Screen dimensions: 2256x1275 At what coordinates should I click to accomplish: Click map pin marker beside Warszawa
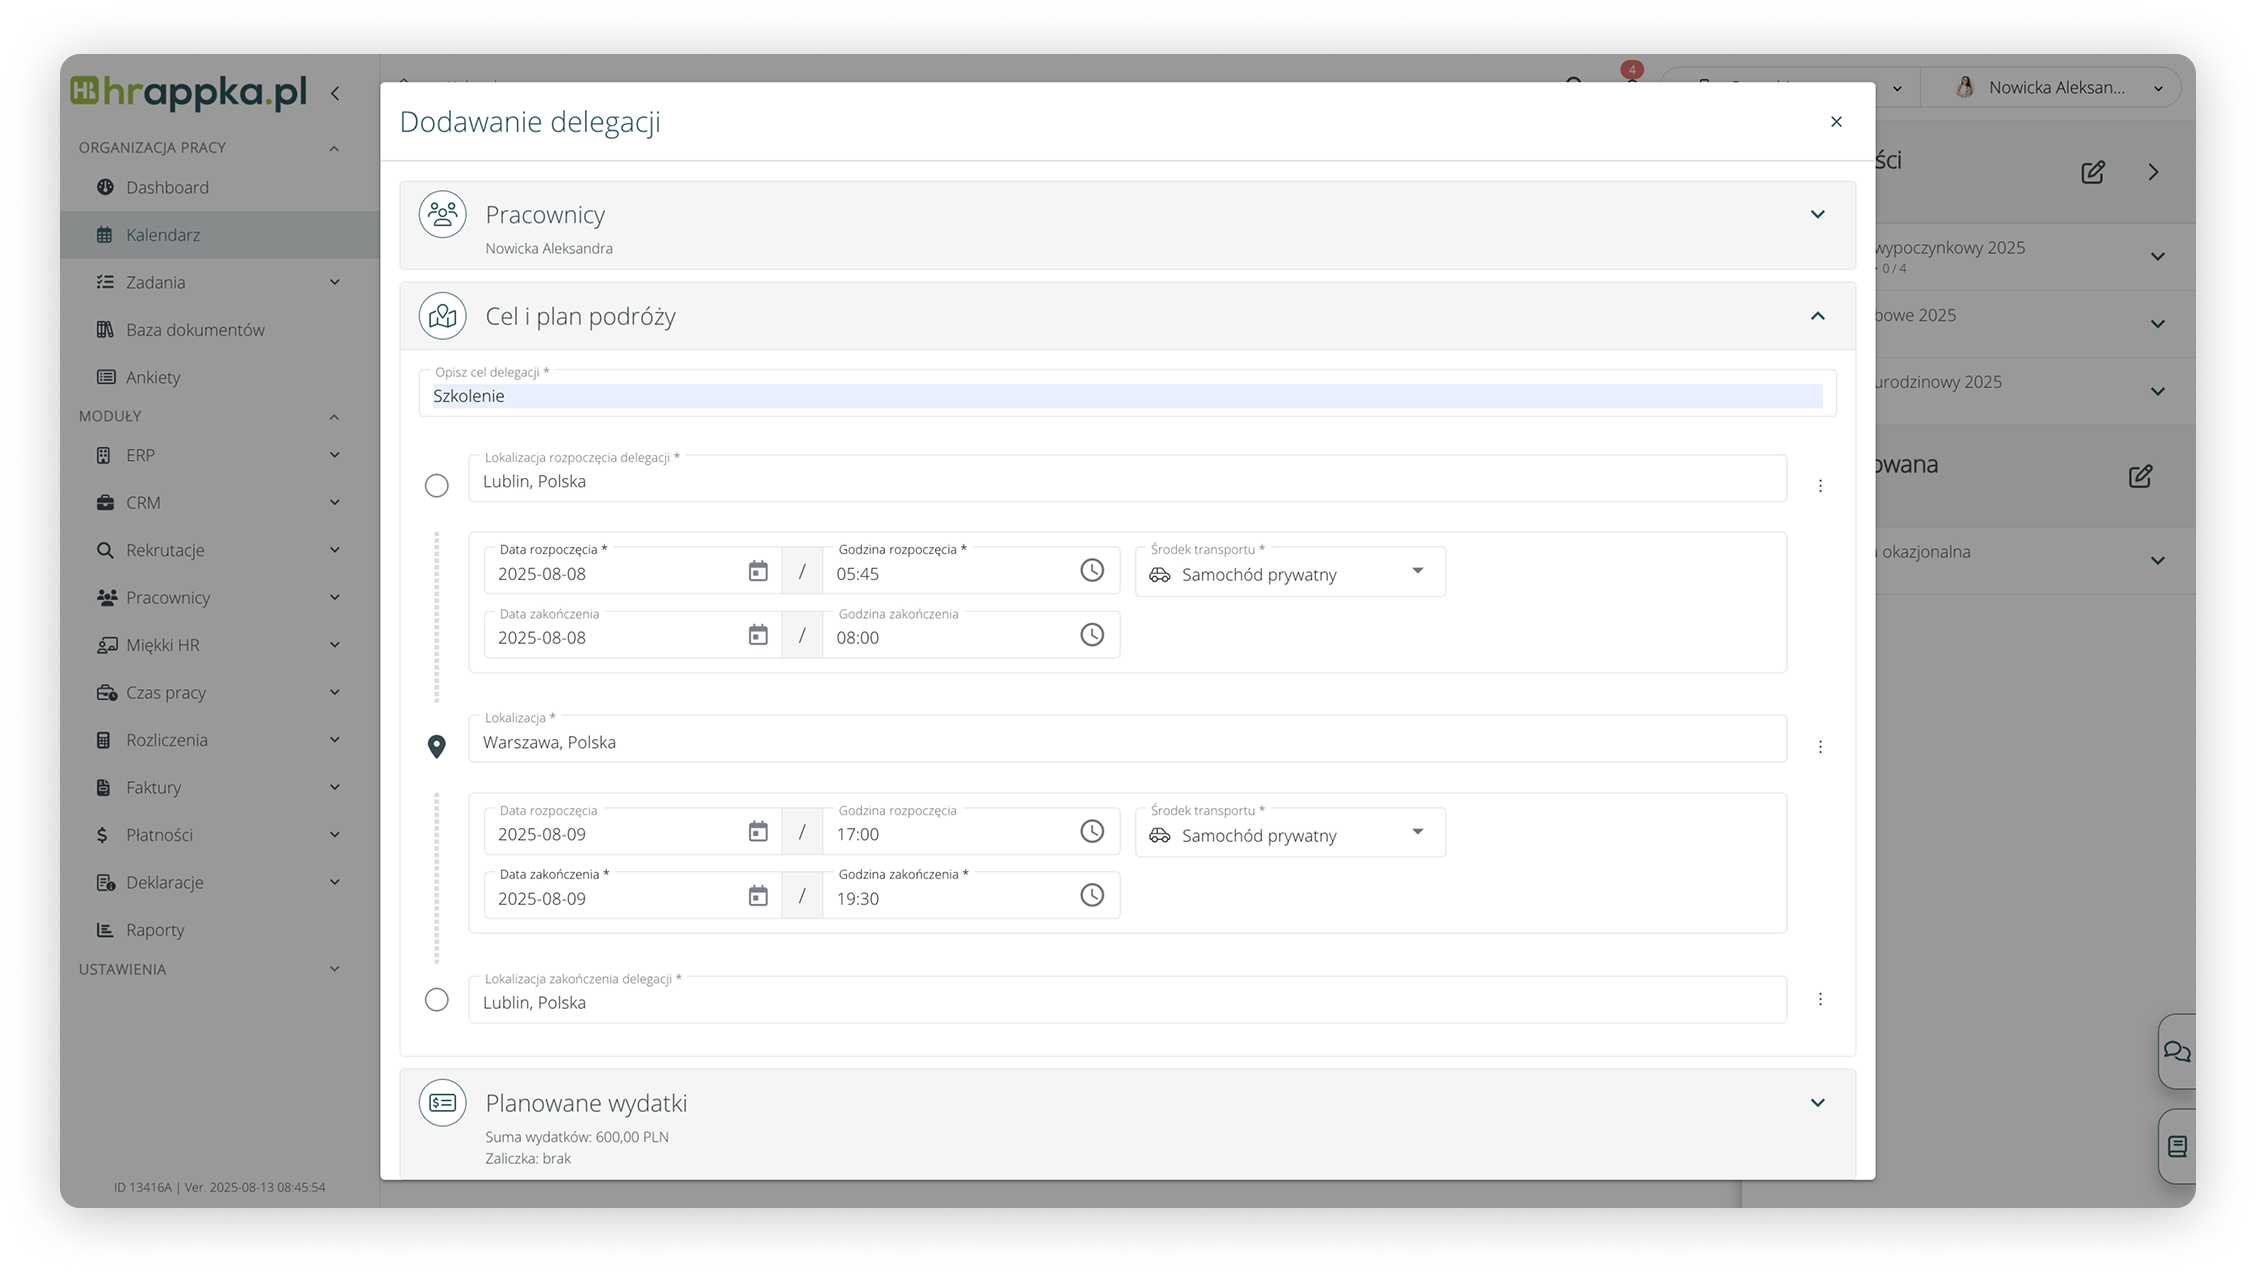point(437,747)
